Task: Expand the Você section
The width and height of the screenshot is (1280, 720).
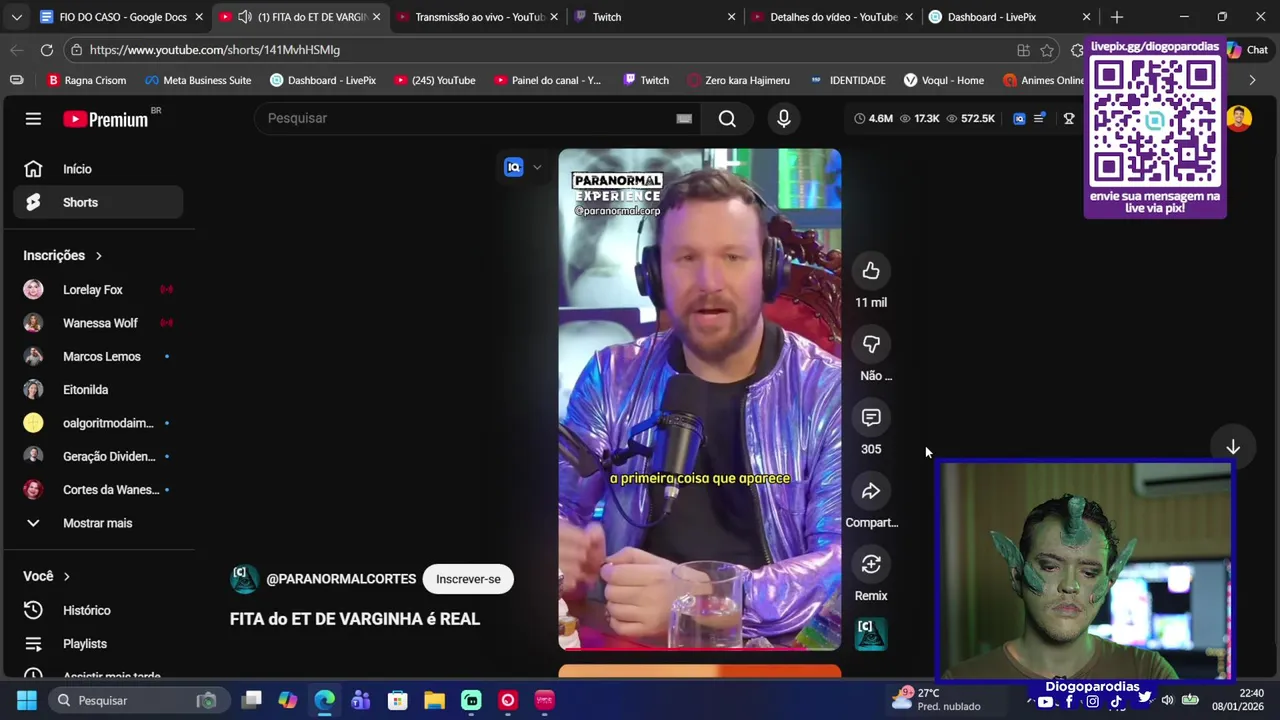Action: [x=46, y=576]
